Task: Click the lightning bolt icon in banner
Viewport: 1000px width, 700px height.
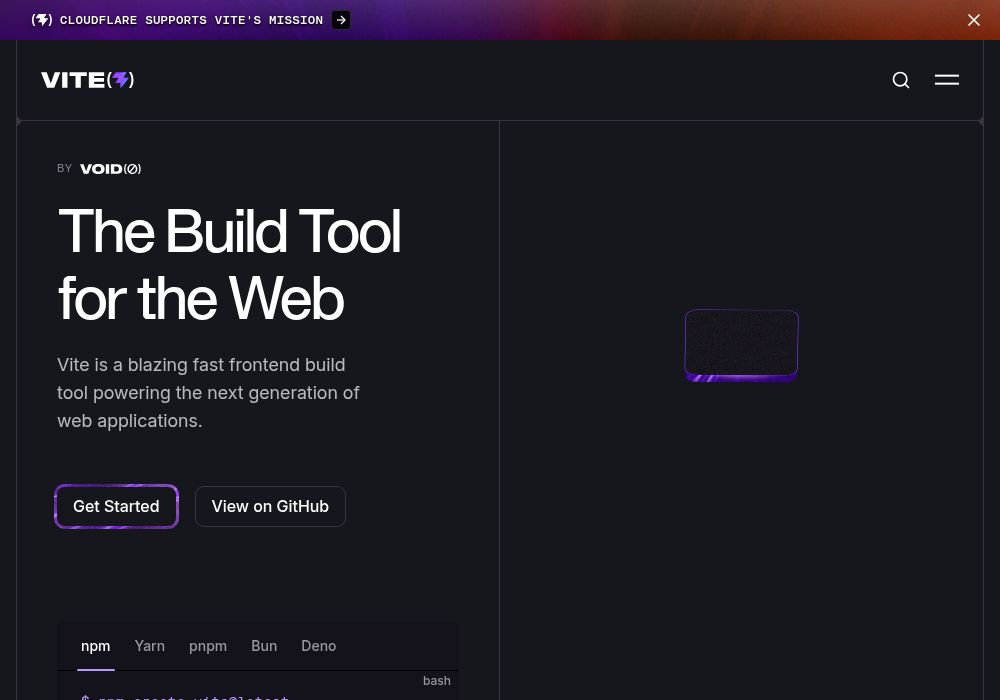Action: point(41,20)
